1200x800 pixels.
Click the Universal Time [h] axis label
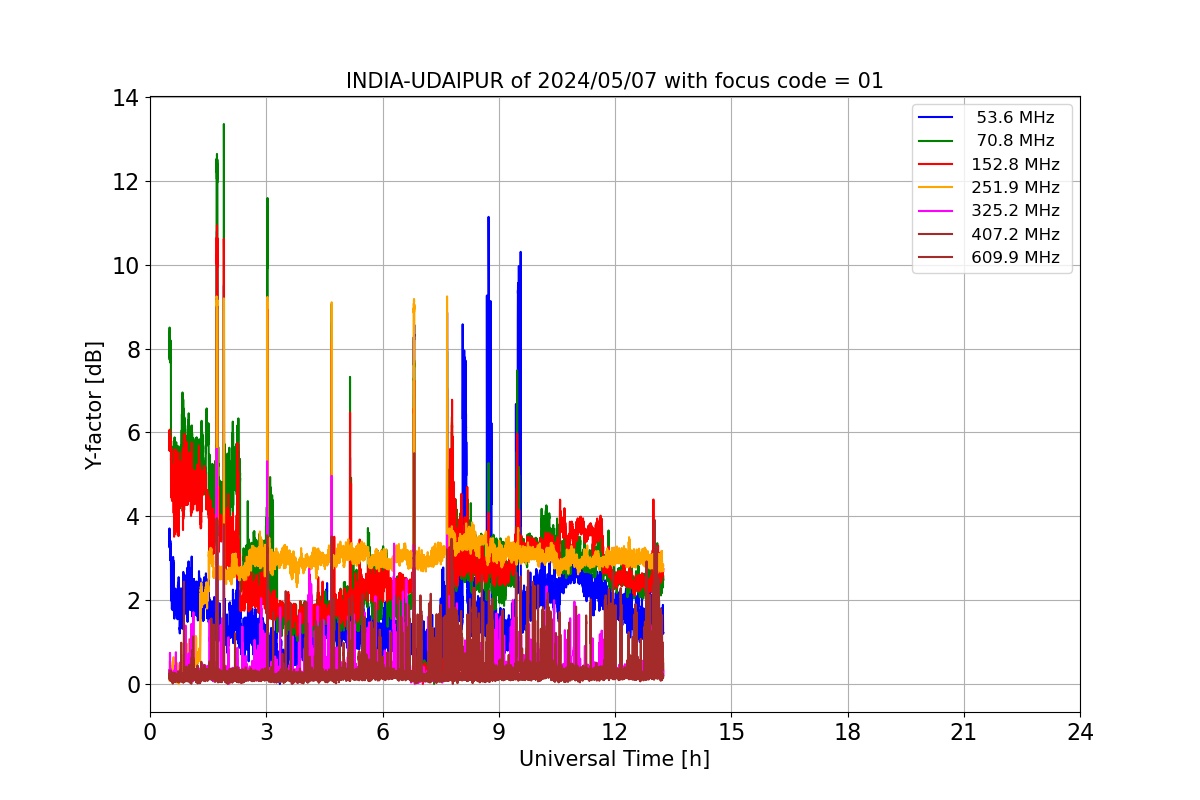(x=614, y=759)
